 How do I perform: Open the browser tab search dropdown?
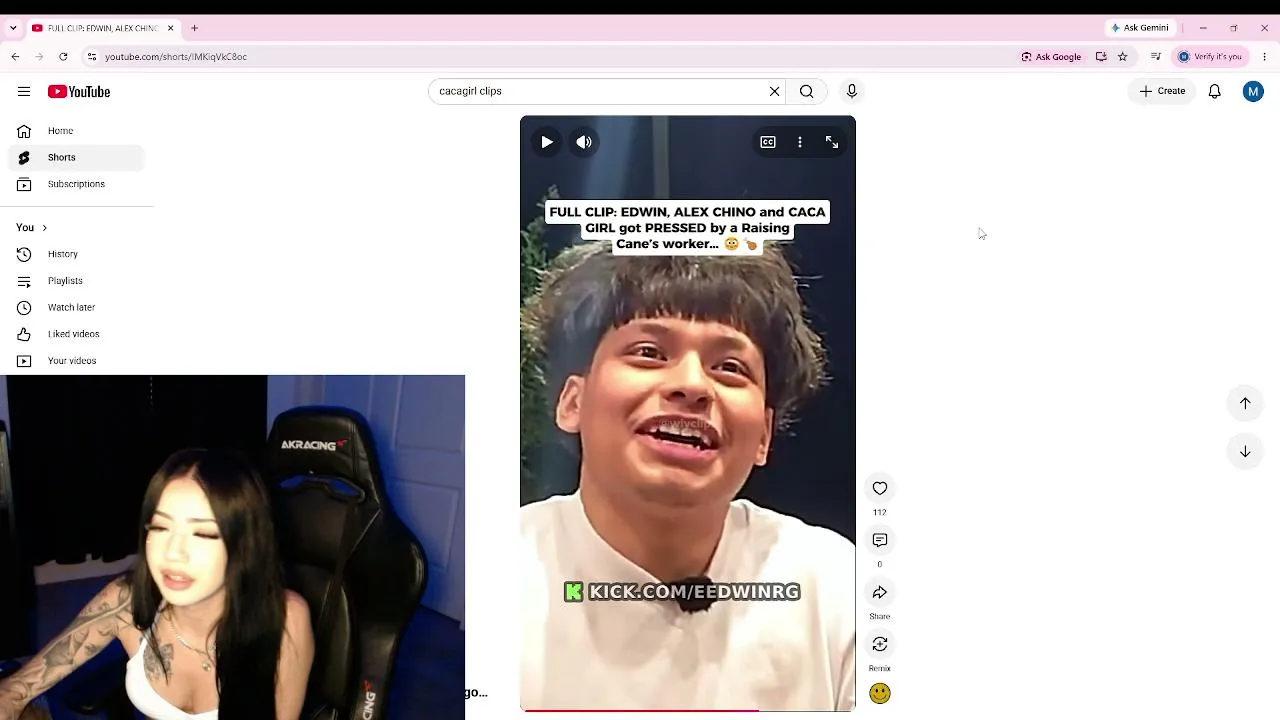pyautogui.click(x=13, y=28)
